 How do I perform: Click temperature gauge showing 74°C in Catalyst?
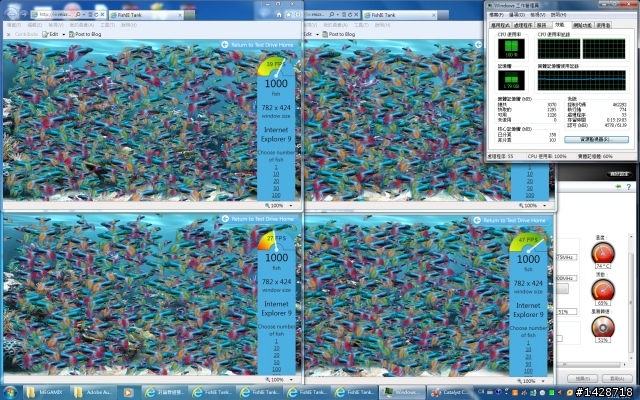coord(602,253)
